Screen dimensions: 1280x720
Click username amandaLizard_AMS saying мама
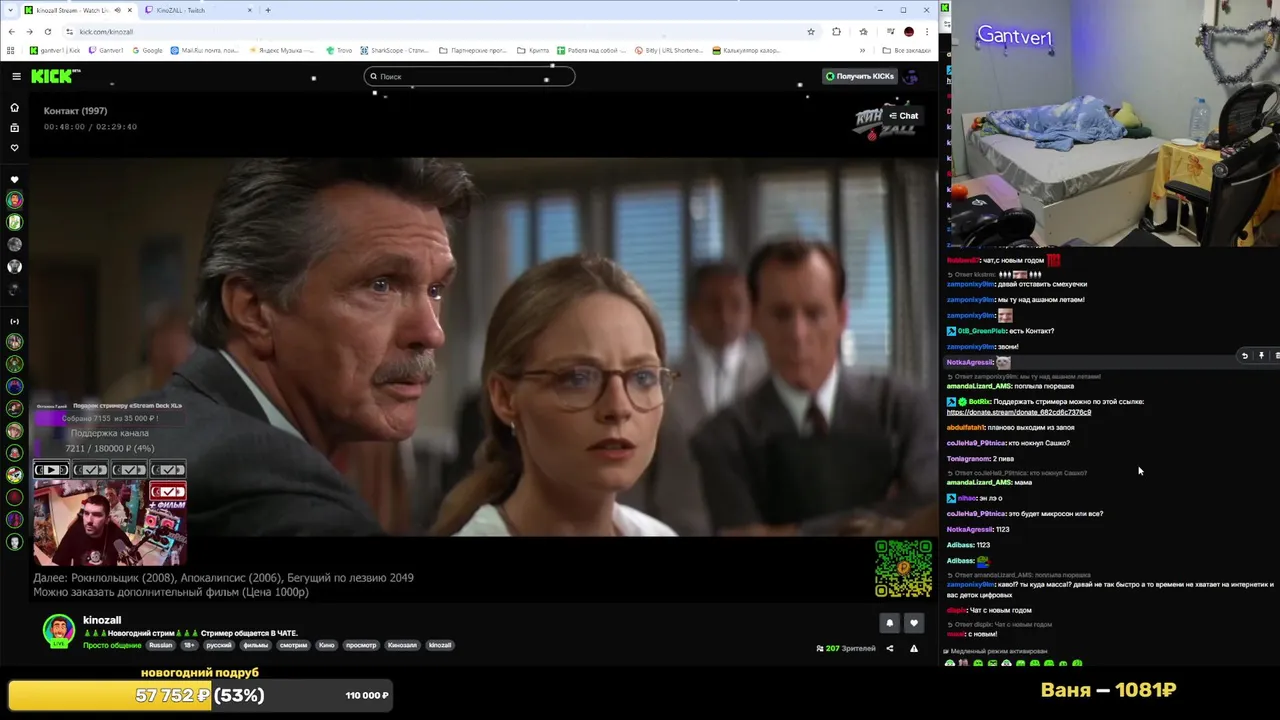pyautogui.click(x=978, y=482)
